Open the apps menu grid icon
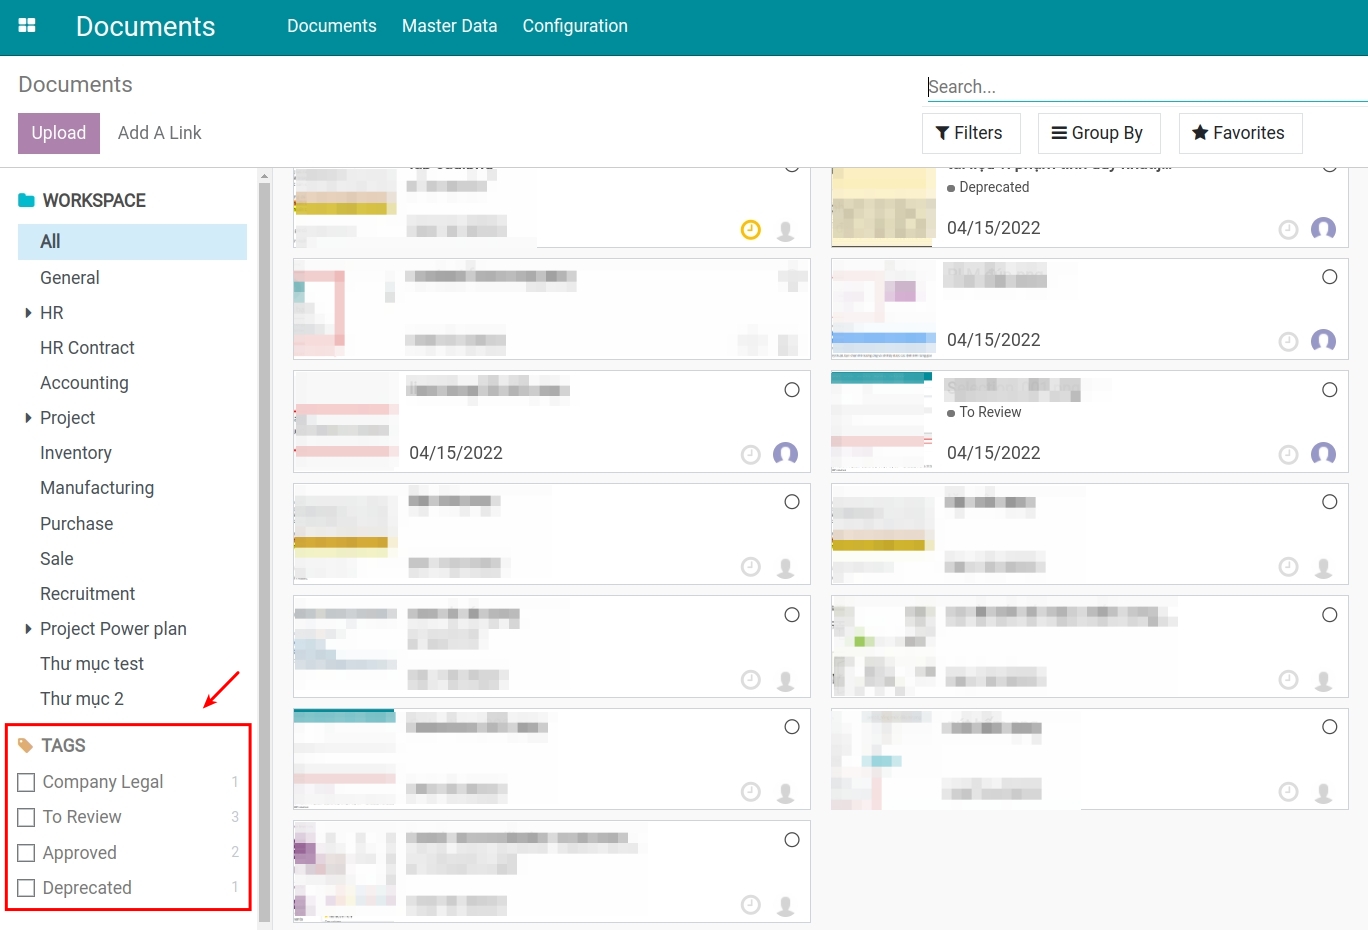 27,25
